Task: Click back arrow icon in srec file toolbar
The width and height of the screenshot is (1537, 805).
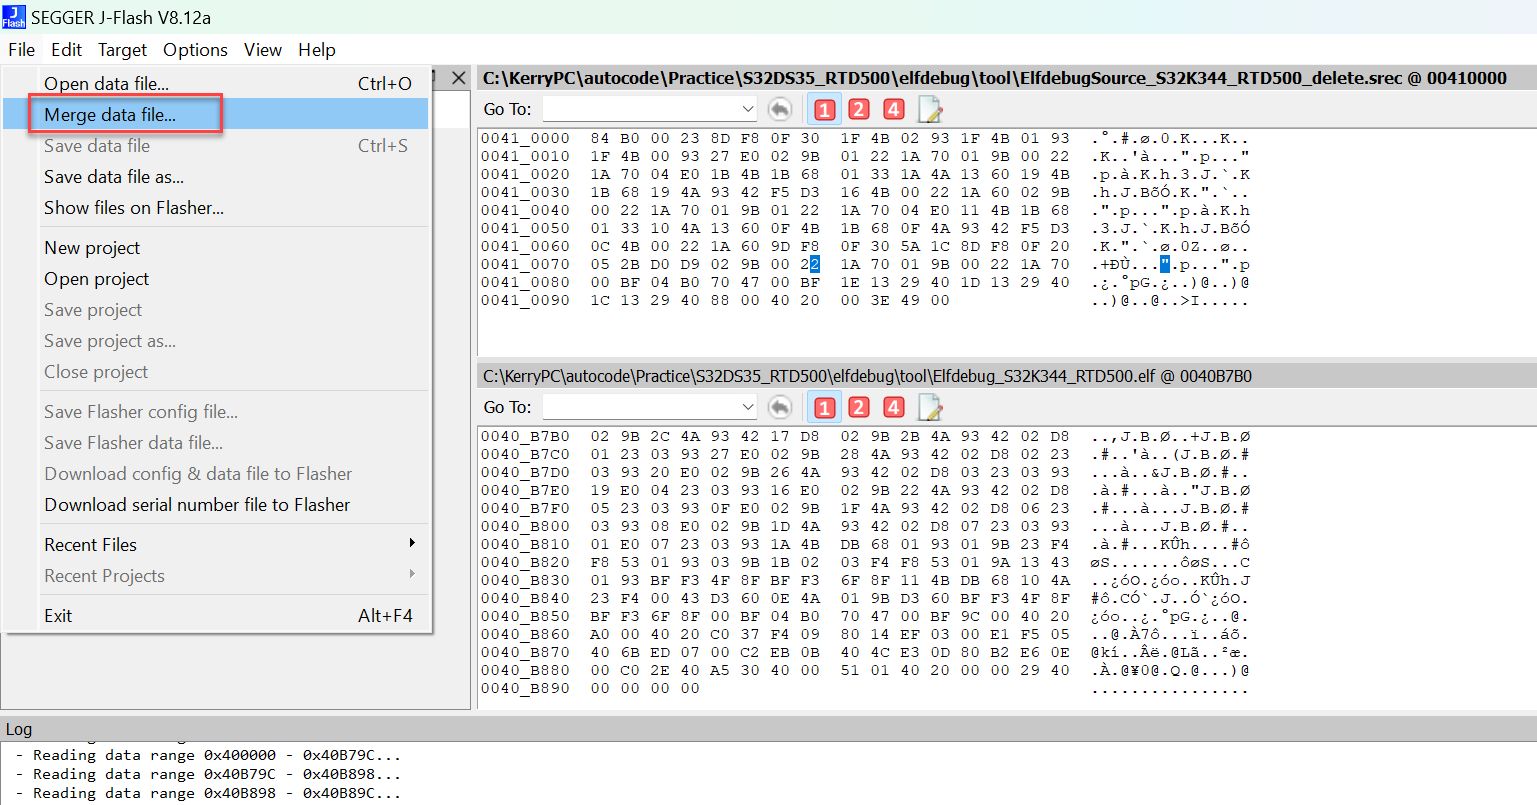Action: [x=780, y=109]
